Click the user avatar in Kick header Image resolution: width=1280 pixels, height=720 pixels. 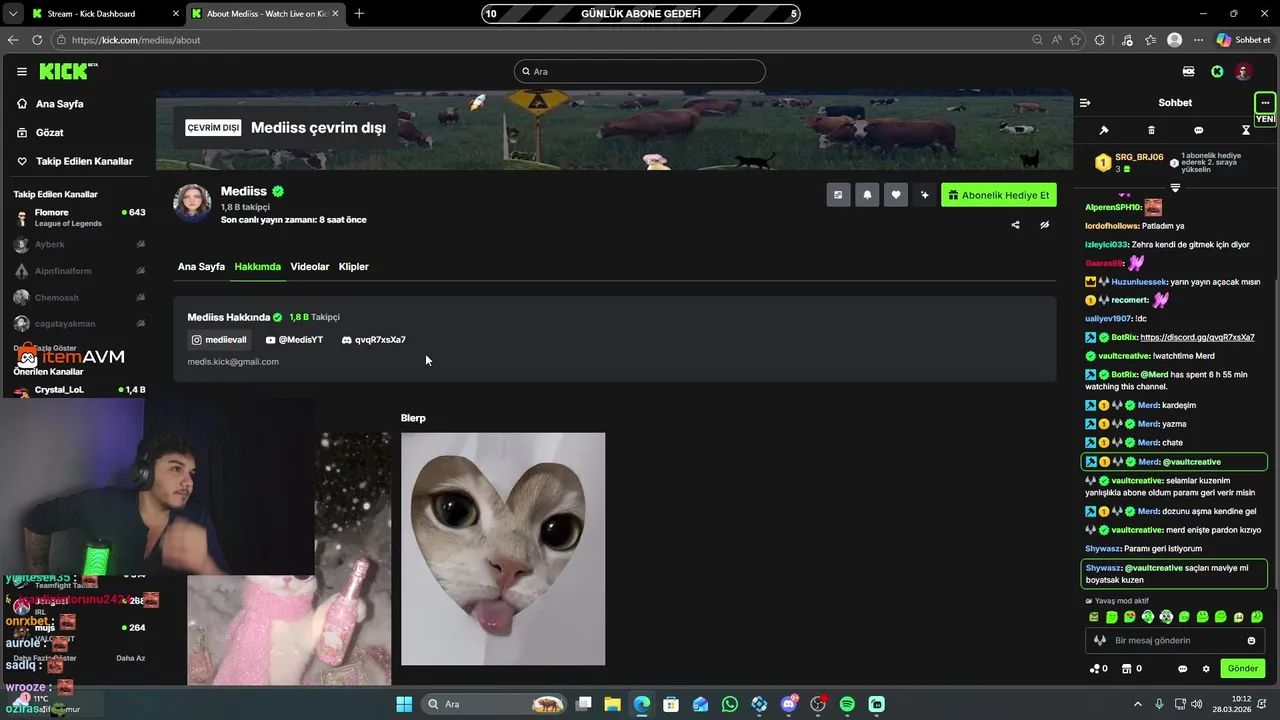(1243, 71)
